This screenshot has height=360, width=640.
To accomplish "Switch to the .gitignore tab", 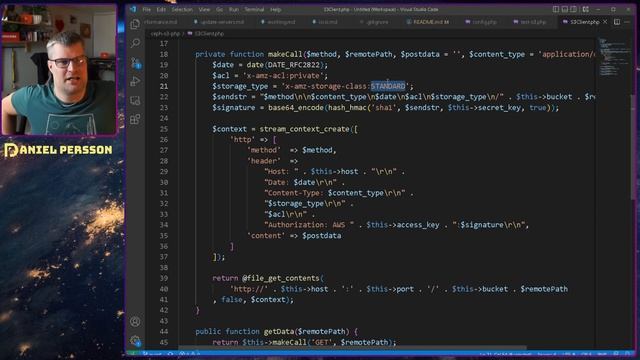I will click(x=374, y=22).
